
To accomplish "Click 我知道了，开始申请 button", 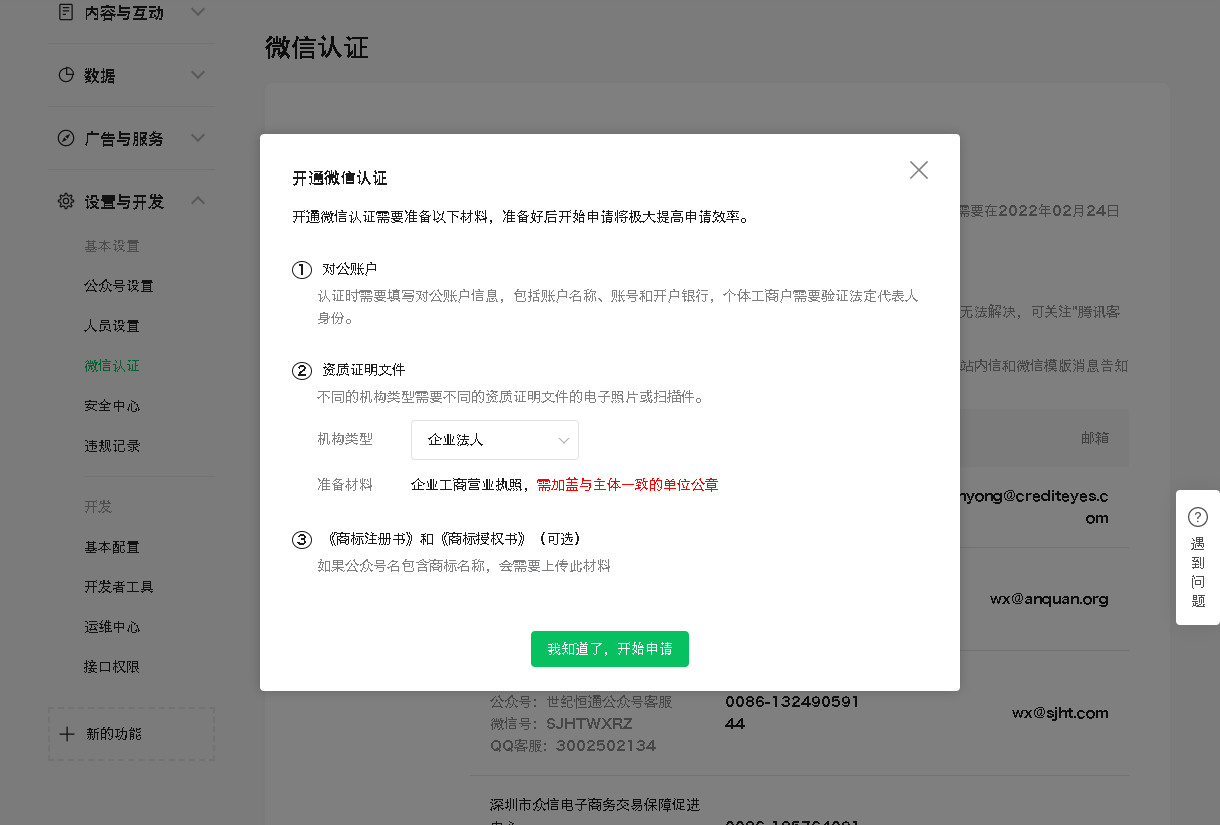I will (x=609, y=649).
